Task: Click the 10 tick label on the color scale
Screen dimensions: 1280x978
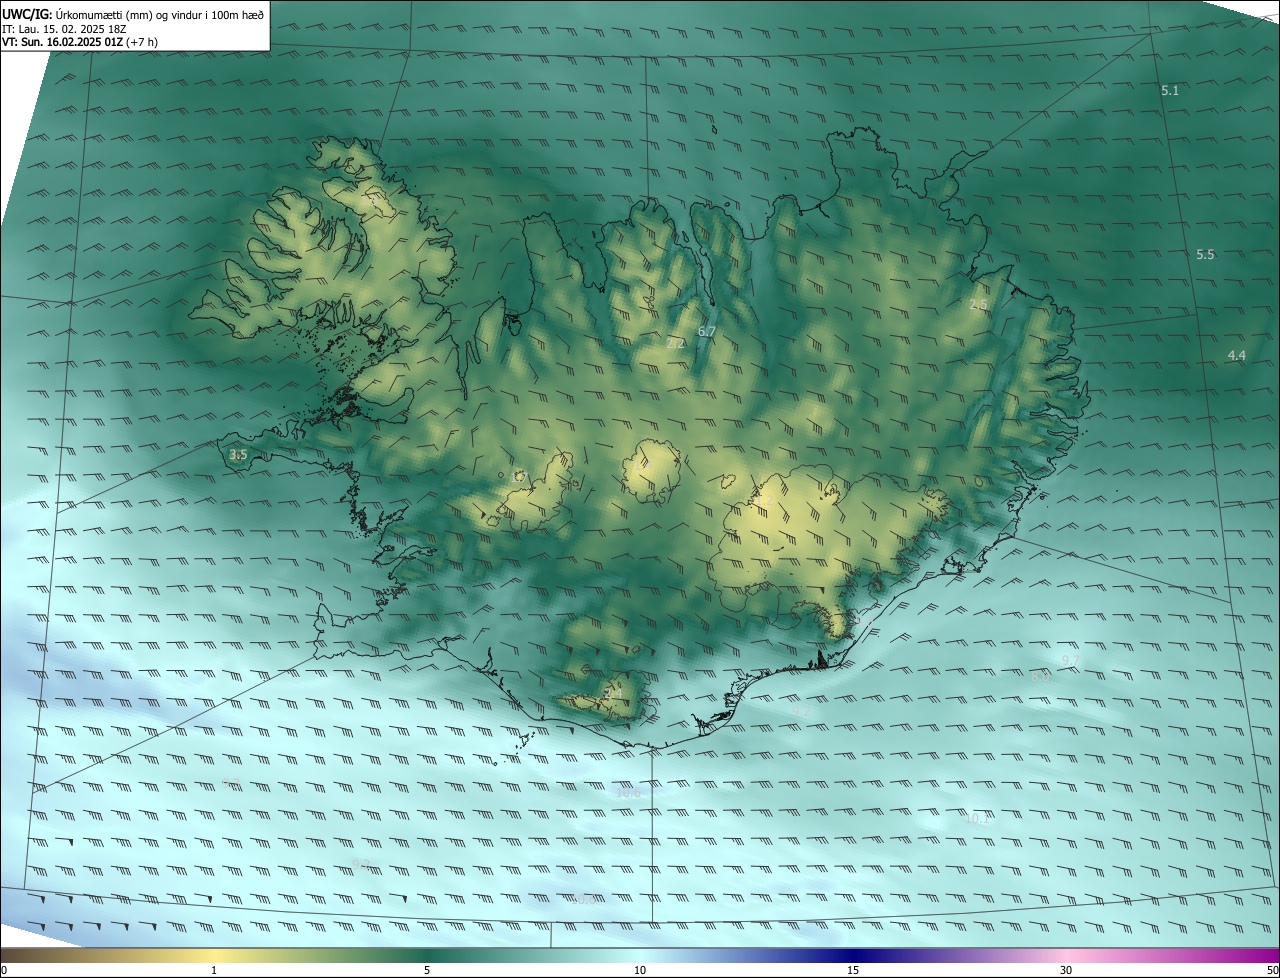Action: [640, 970]
